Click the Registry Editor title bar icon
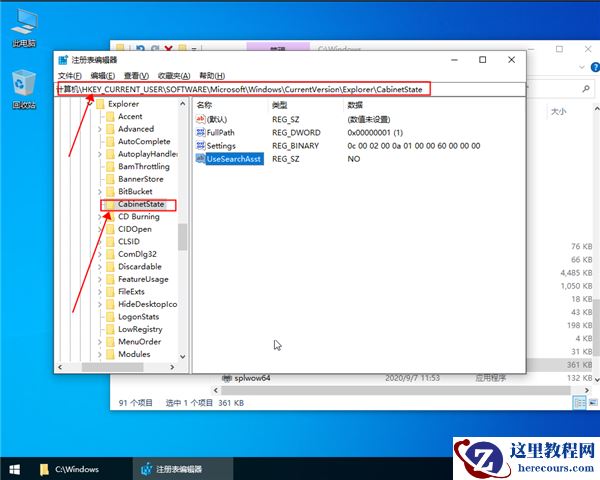600x480 pixels. coord(63,60)
